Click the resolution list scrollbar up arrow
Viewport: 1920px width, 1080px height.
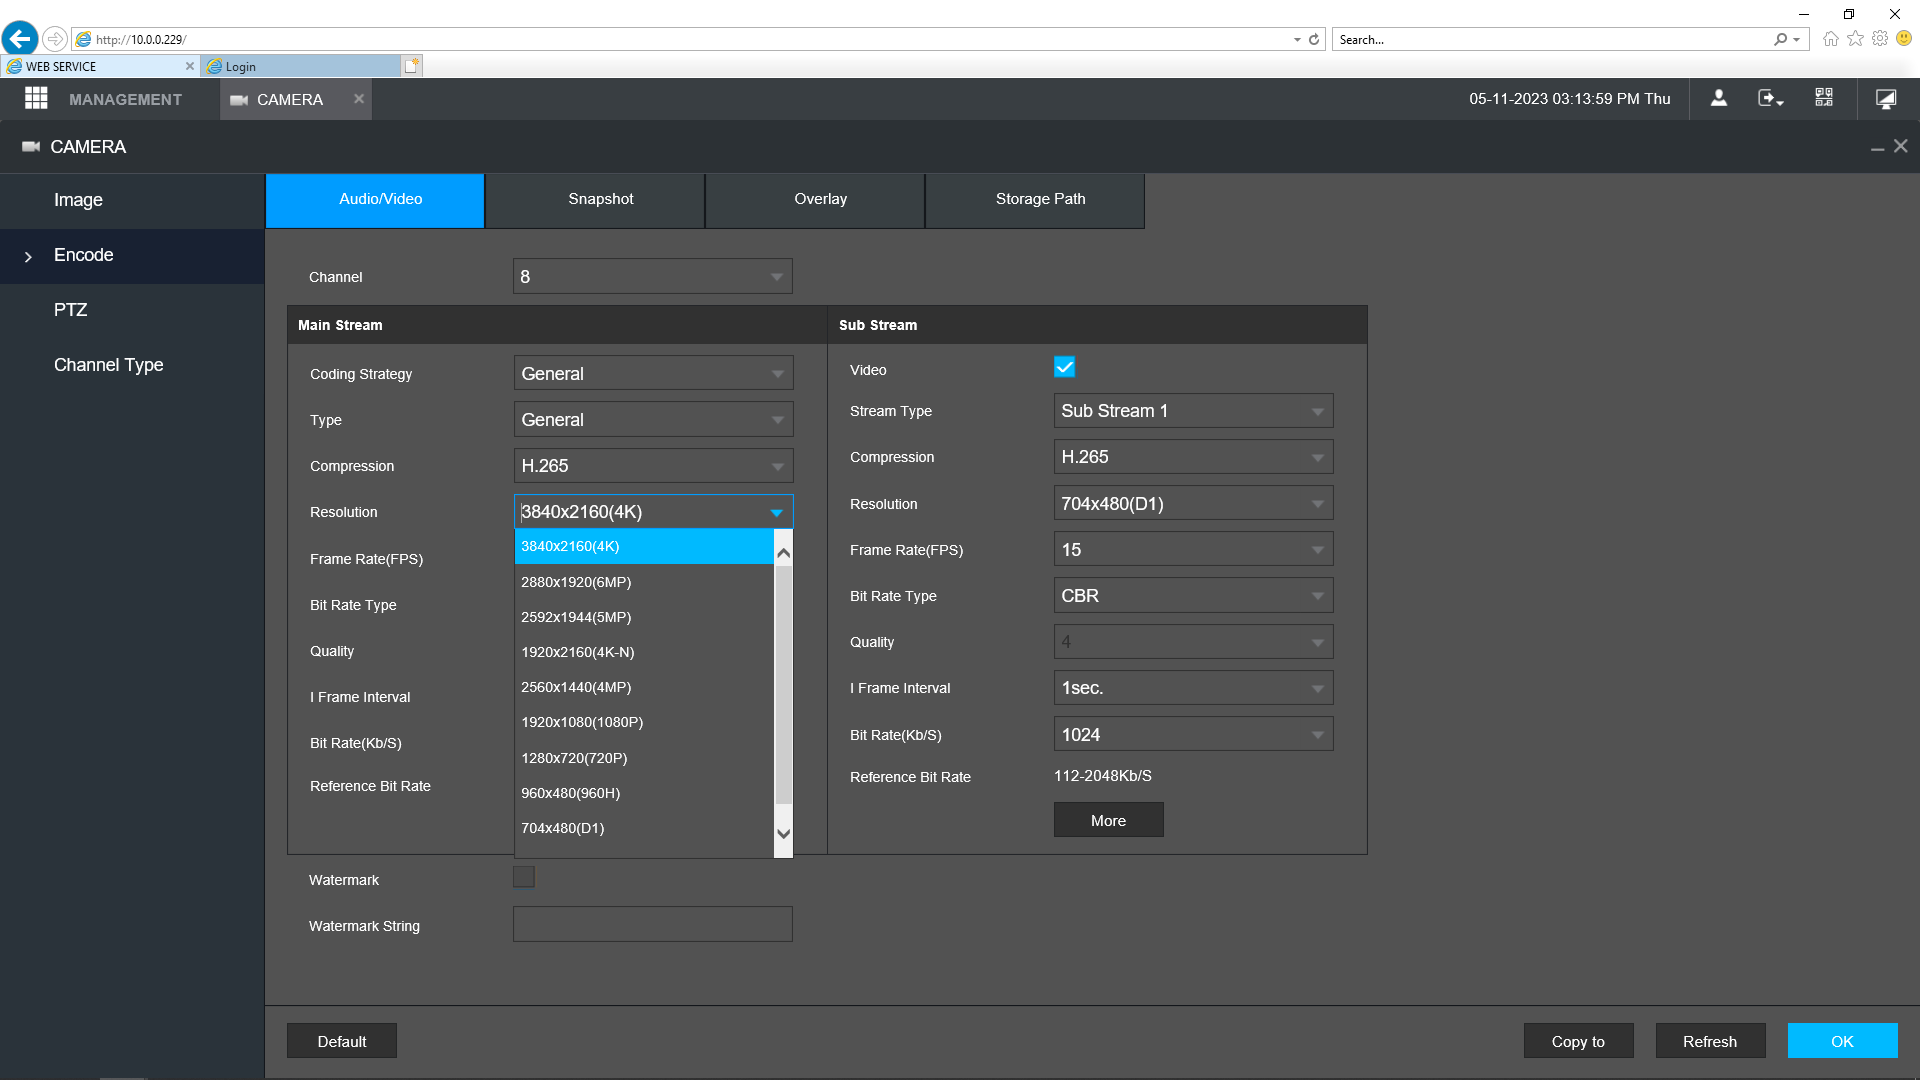click(784, 552)
